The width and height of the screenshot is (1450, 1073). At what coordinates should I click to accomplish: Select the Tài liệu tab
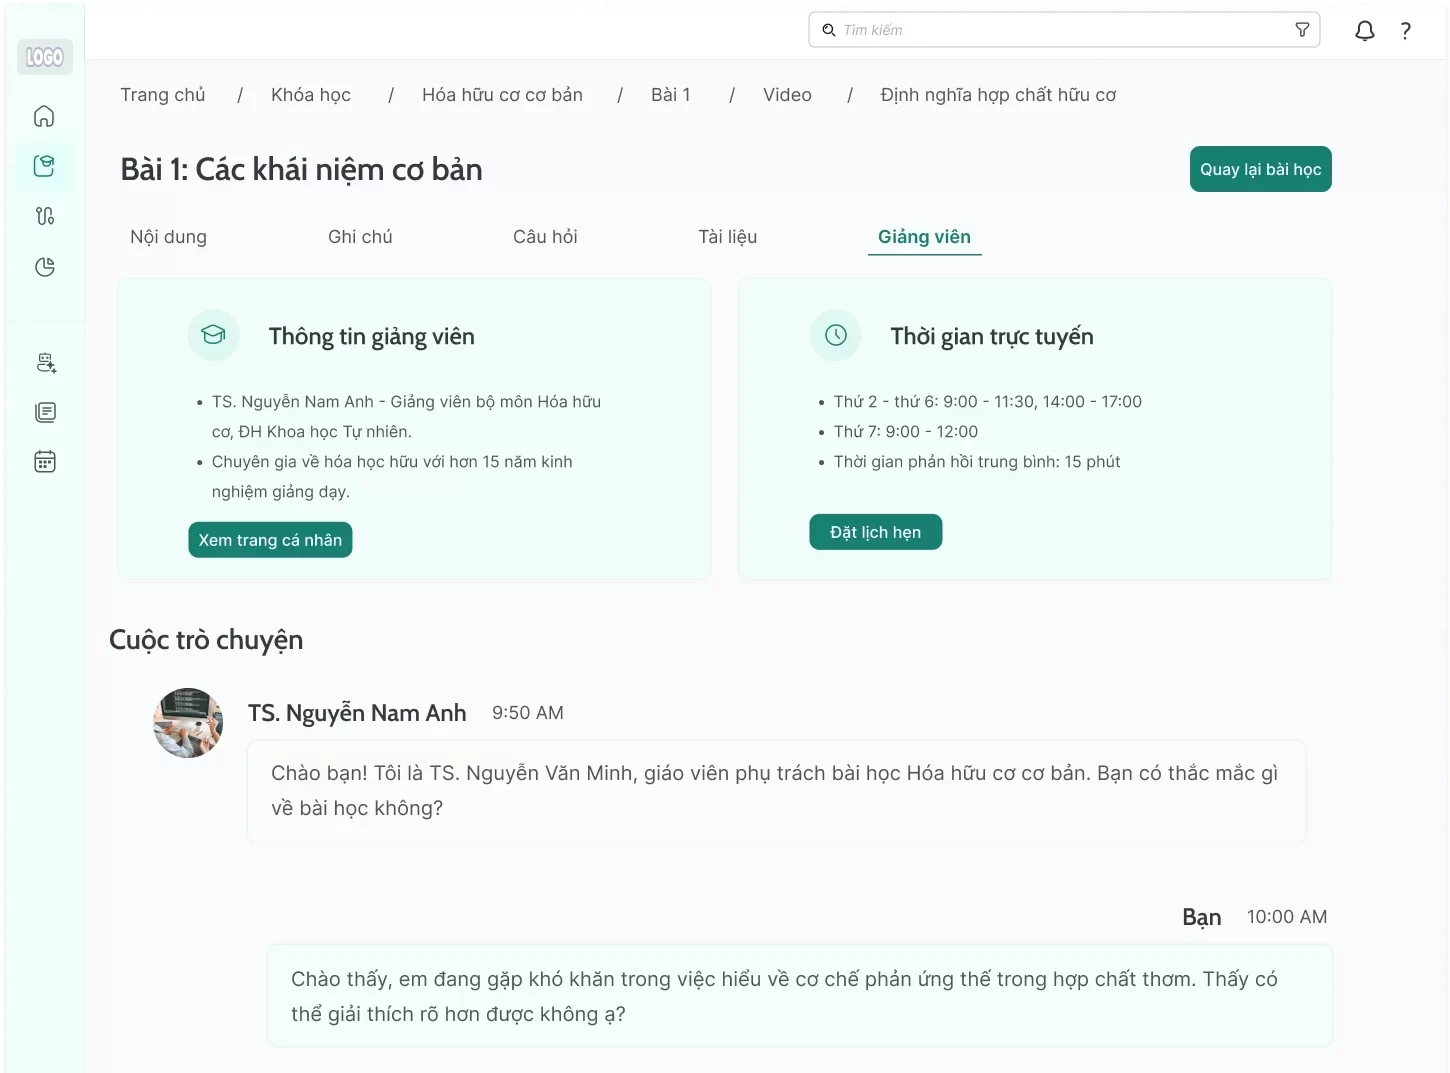pos(728,237)
